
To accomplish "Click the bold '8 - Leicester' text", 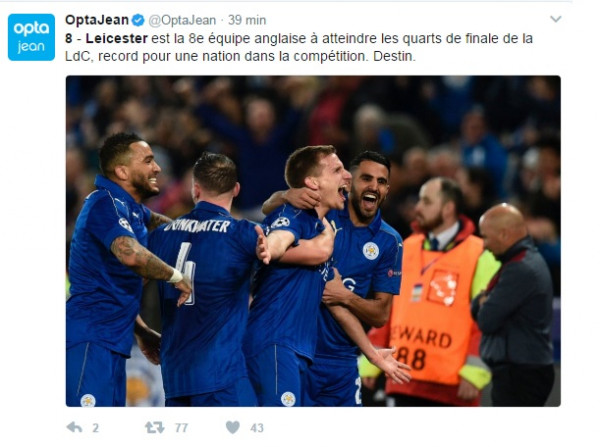I will click(x=106, y=38).
